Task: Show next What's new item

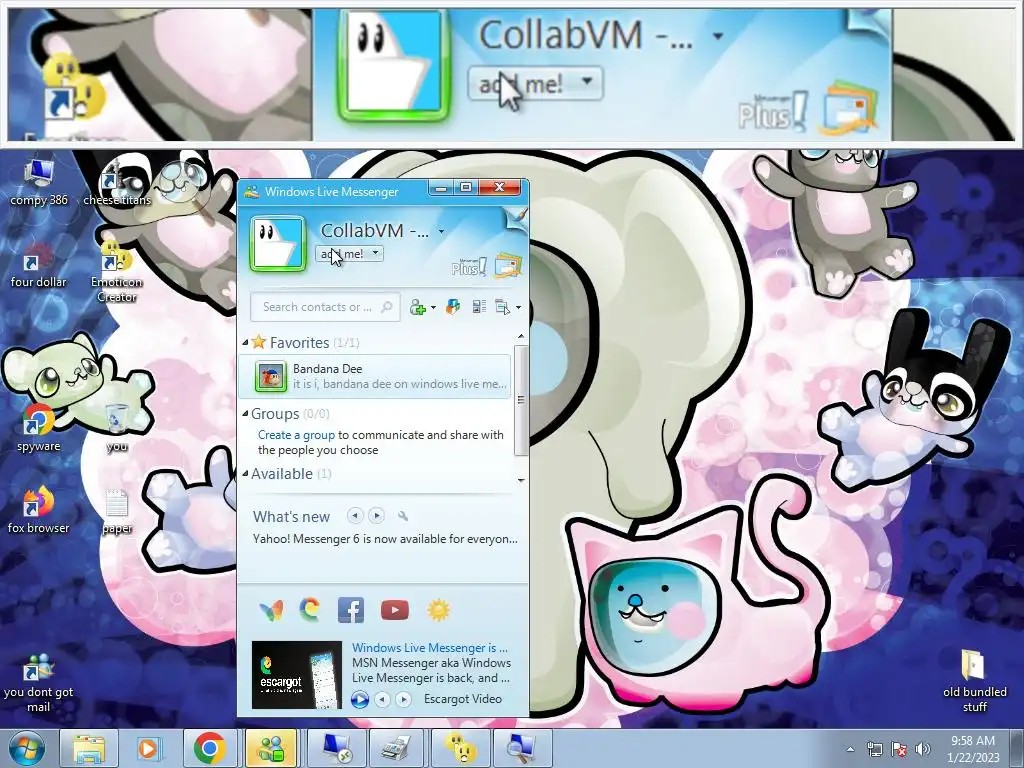Action: pos(376,516)
